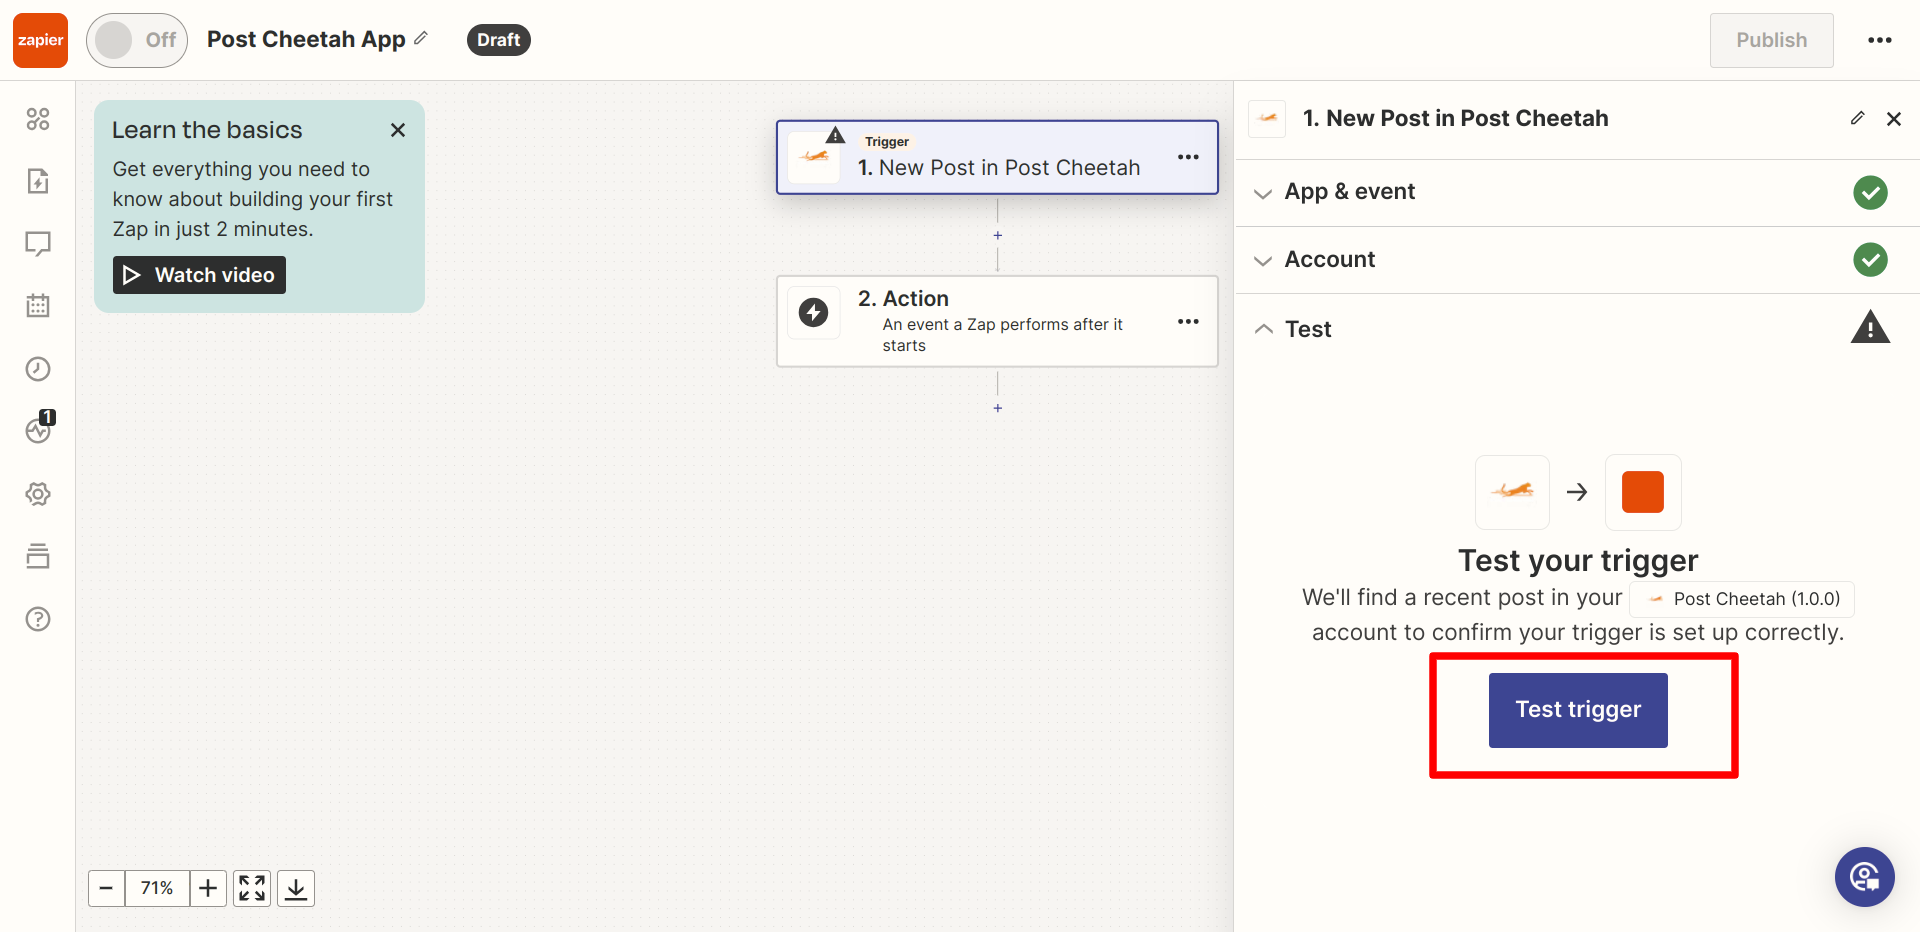Add a step after the Action step
Screen dimensions: 1920x932
[997, 408]
